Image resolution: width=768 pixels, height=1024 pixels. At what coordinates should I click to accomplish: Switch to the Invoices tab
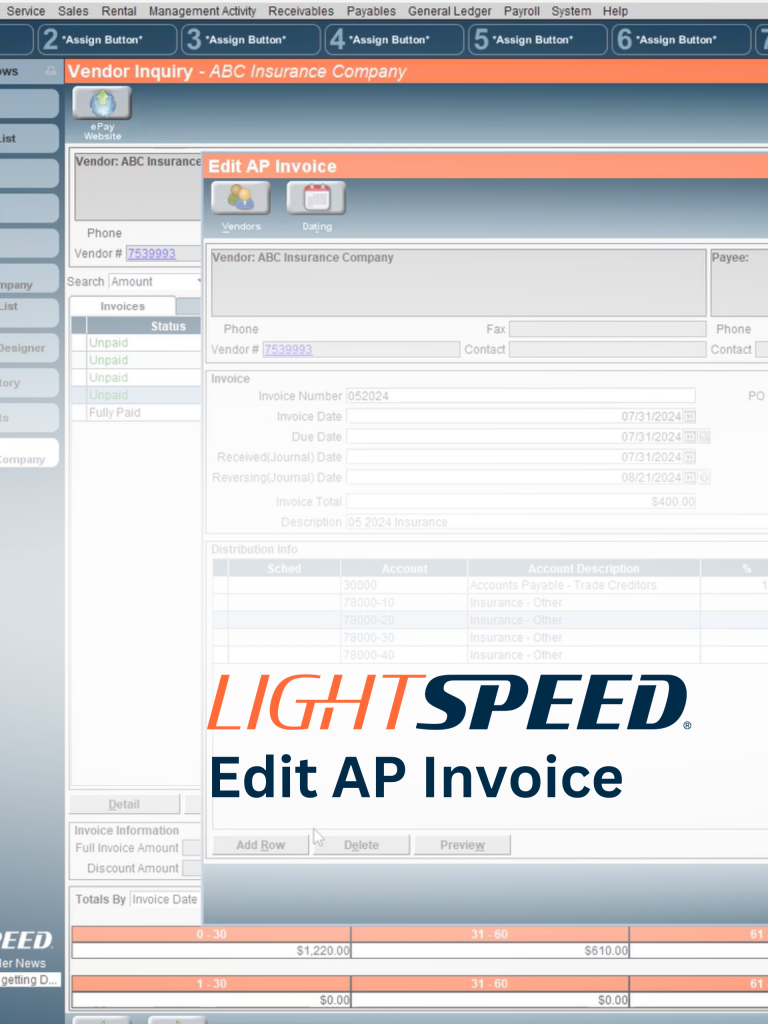point(122,306)
